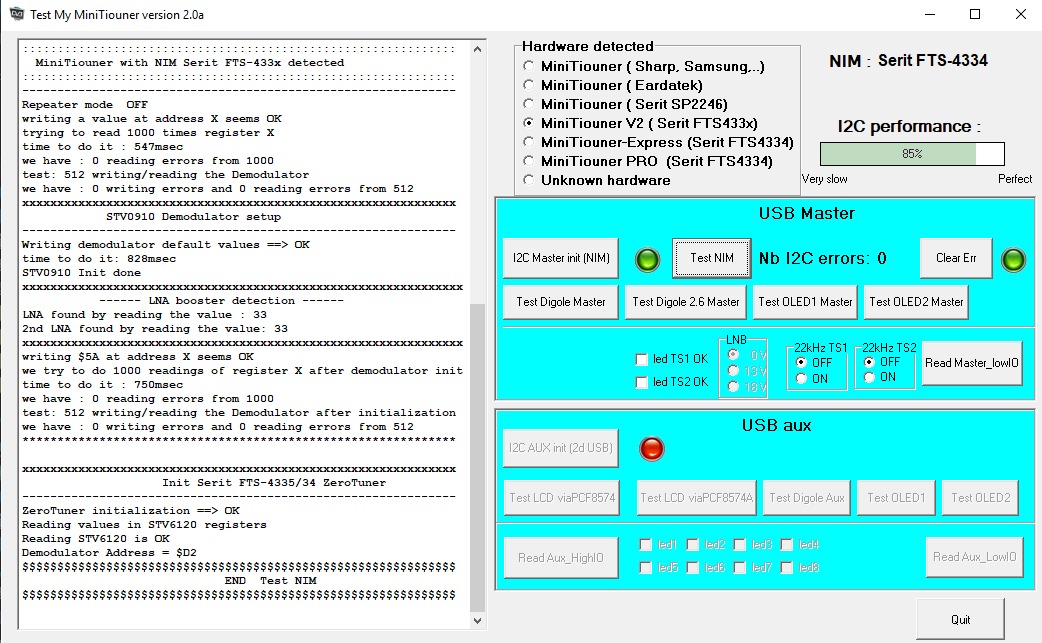Run Test Digole 2.6 Master
1042x643 pixels.
click(x=686, y=301)
